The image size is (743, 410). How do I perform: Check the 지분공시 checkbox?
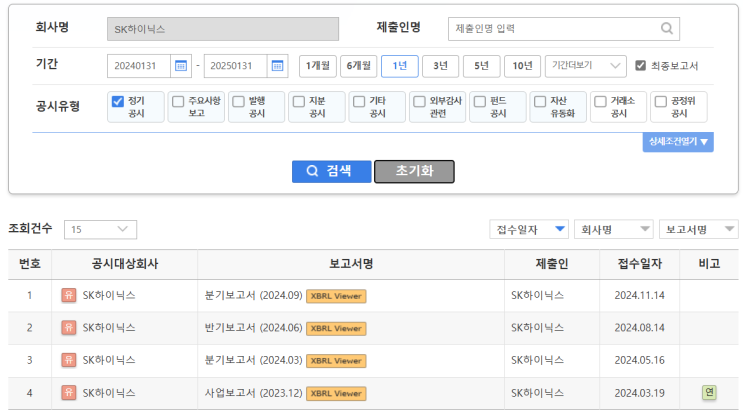pos(299,101)
